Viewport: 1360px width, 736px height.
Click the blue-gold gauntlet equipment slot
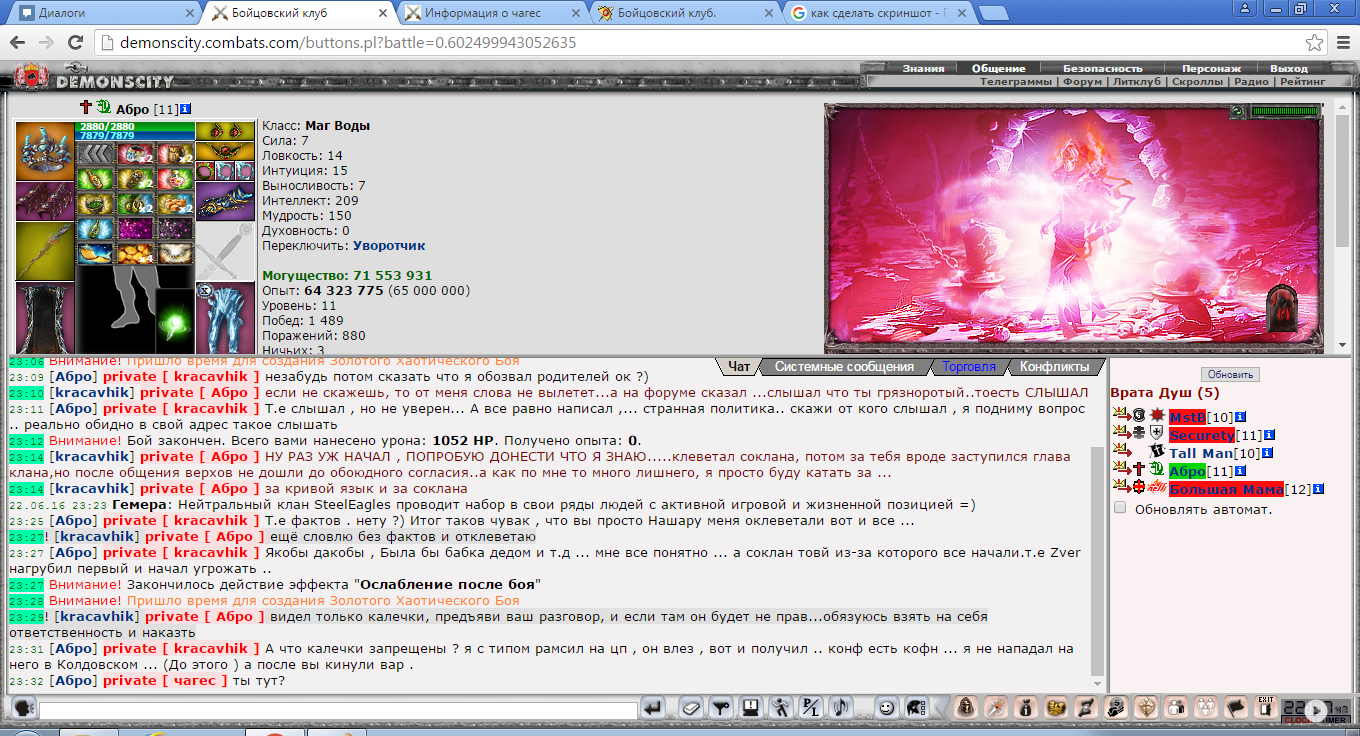[x=225, y=200]
